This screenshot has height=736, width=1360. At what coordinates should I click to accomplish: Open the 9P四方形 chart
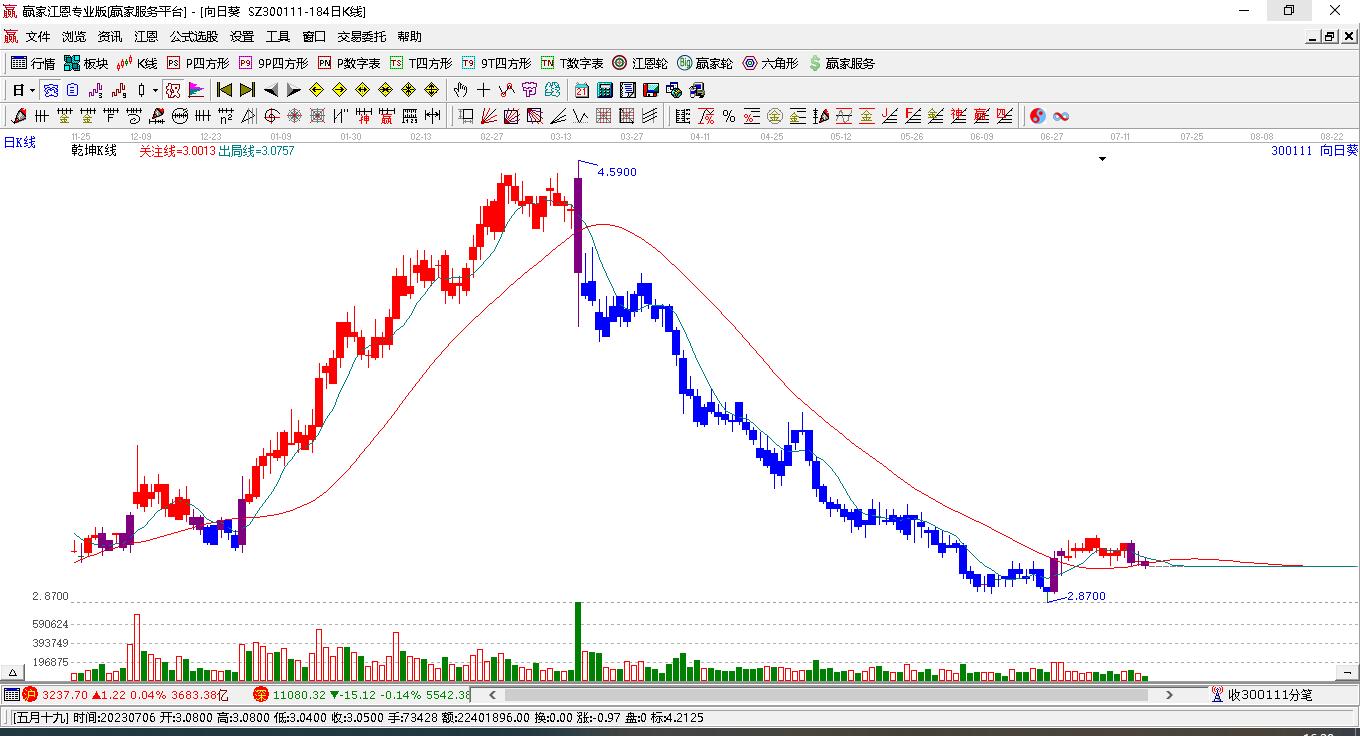coord(273,63)
